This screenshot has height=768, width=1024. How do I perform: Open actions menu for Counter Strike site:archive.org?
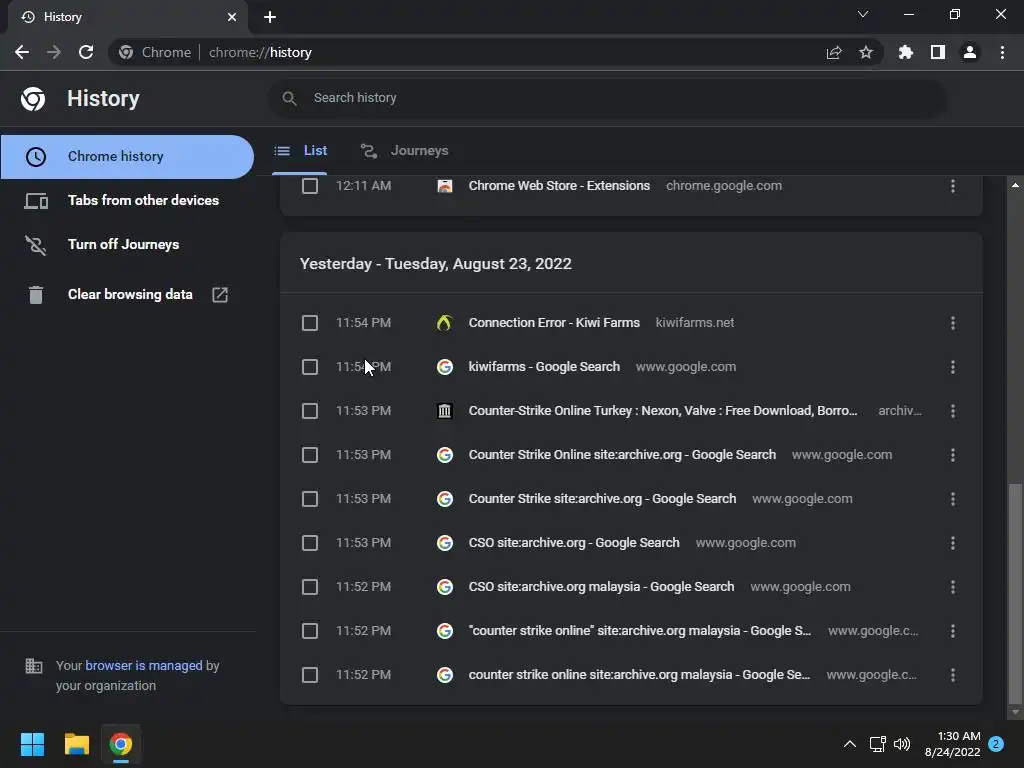(953, 499)
